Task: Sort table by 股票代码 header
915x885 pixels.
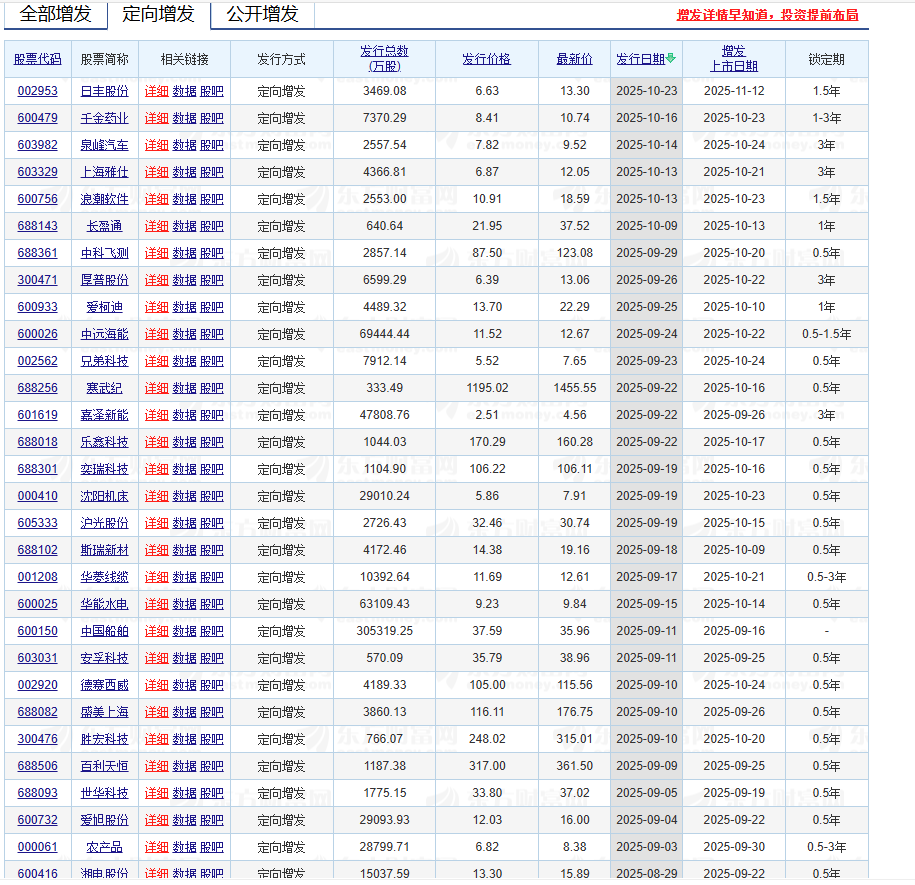Action: (x=37, y=59)
